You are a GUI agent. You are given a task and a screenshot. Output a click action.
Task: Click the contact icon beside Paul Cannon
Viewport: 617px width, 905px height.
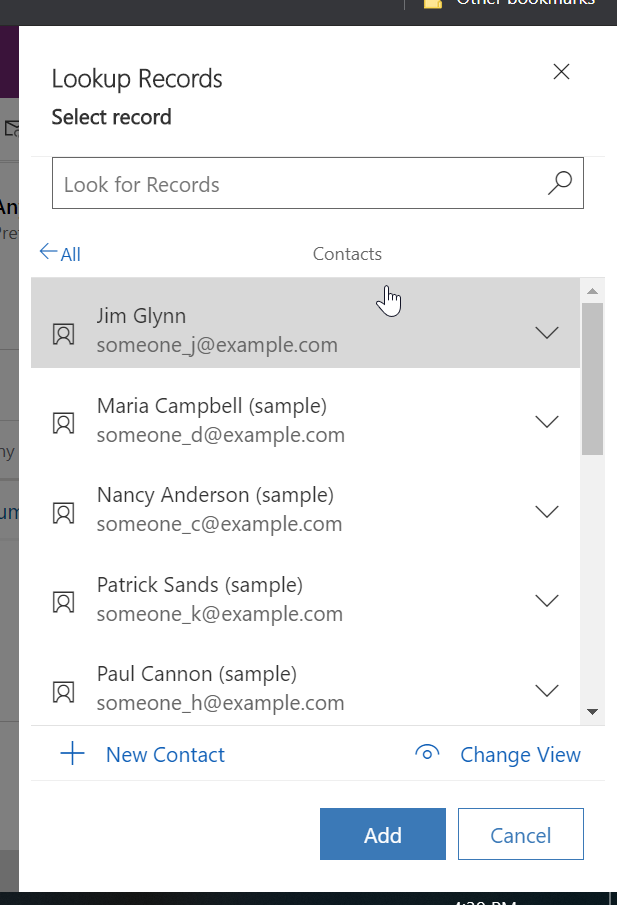[x=64, y=690]
